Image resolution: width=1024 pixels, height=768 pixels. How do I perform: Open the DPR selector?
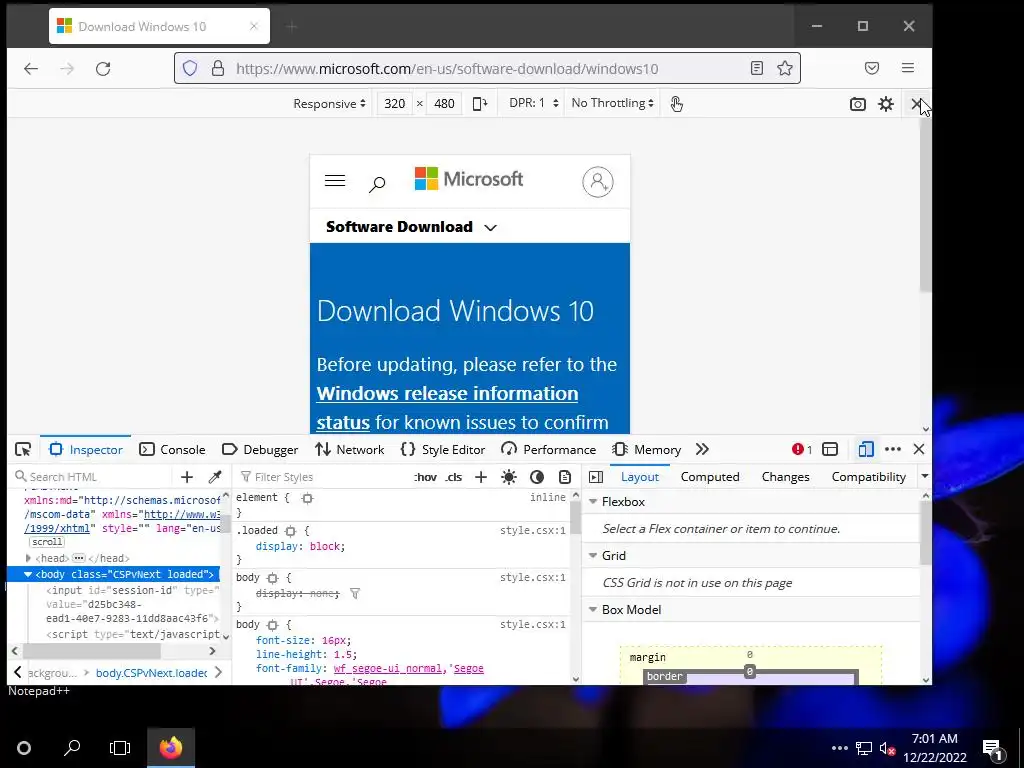534,103
